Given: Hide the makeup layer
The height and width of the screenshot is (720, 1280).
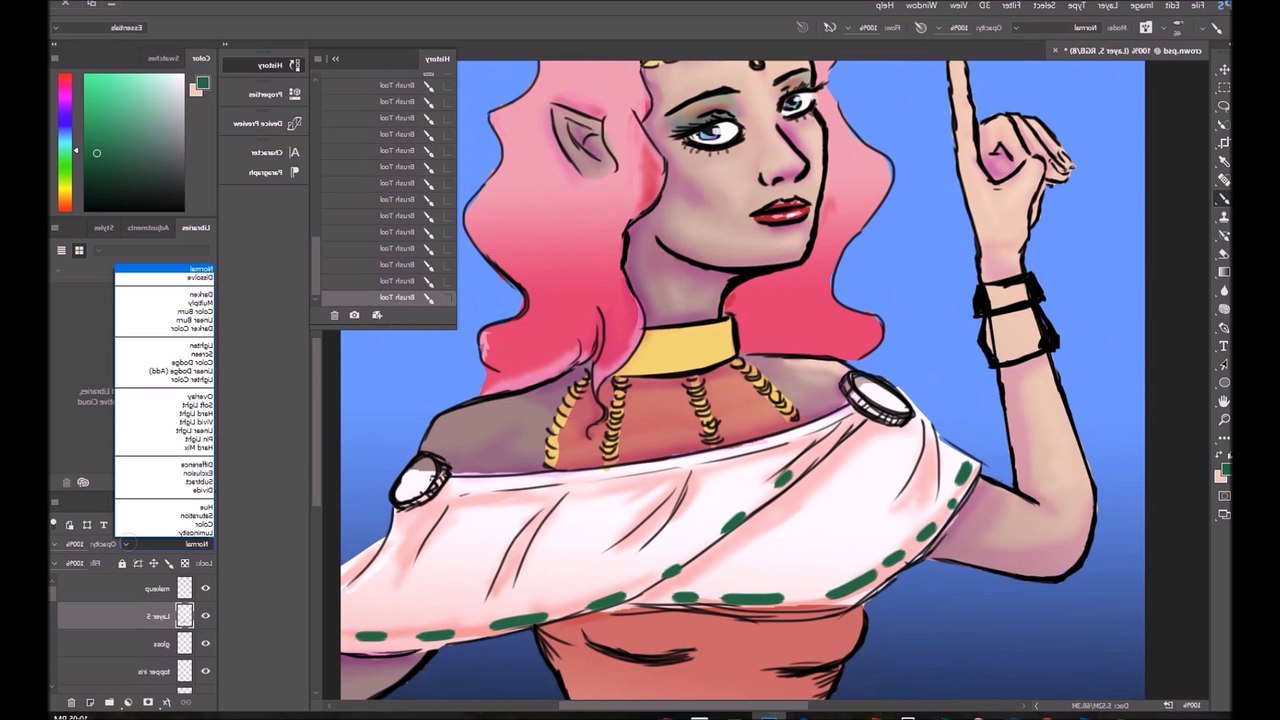Looking at the screenshot, I should pos(206,588).
